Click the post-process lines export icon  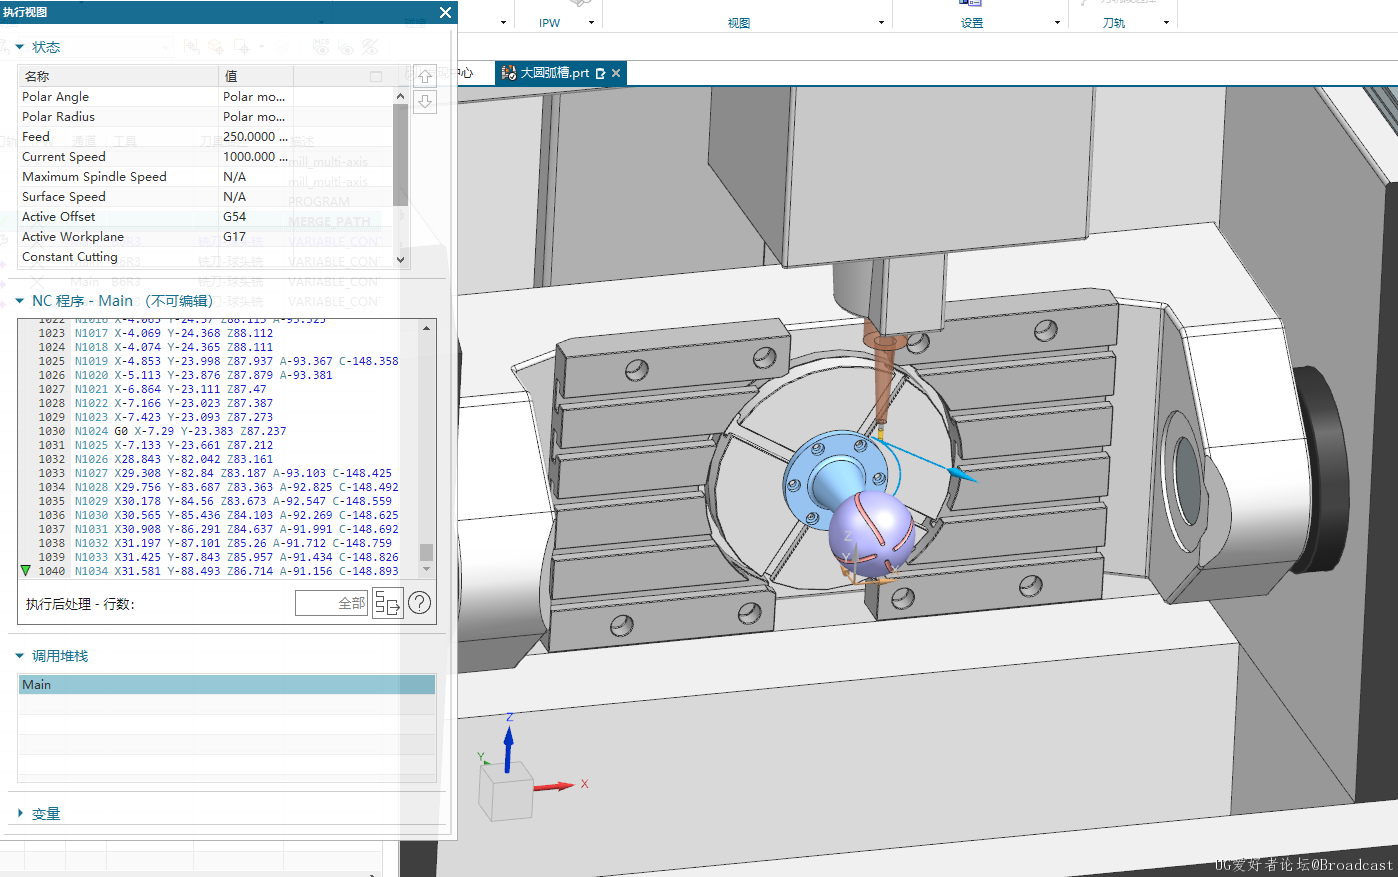point(388,603)
